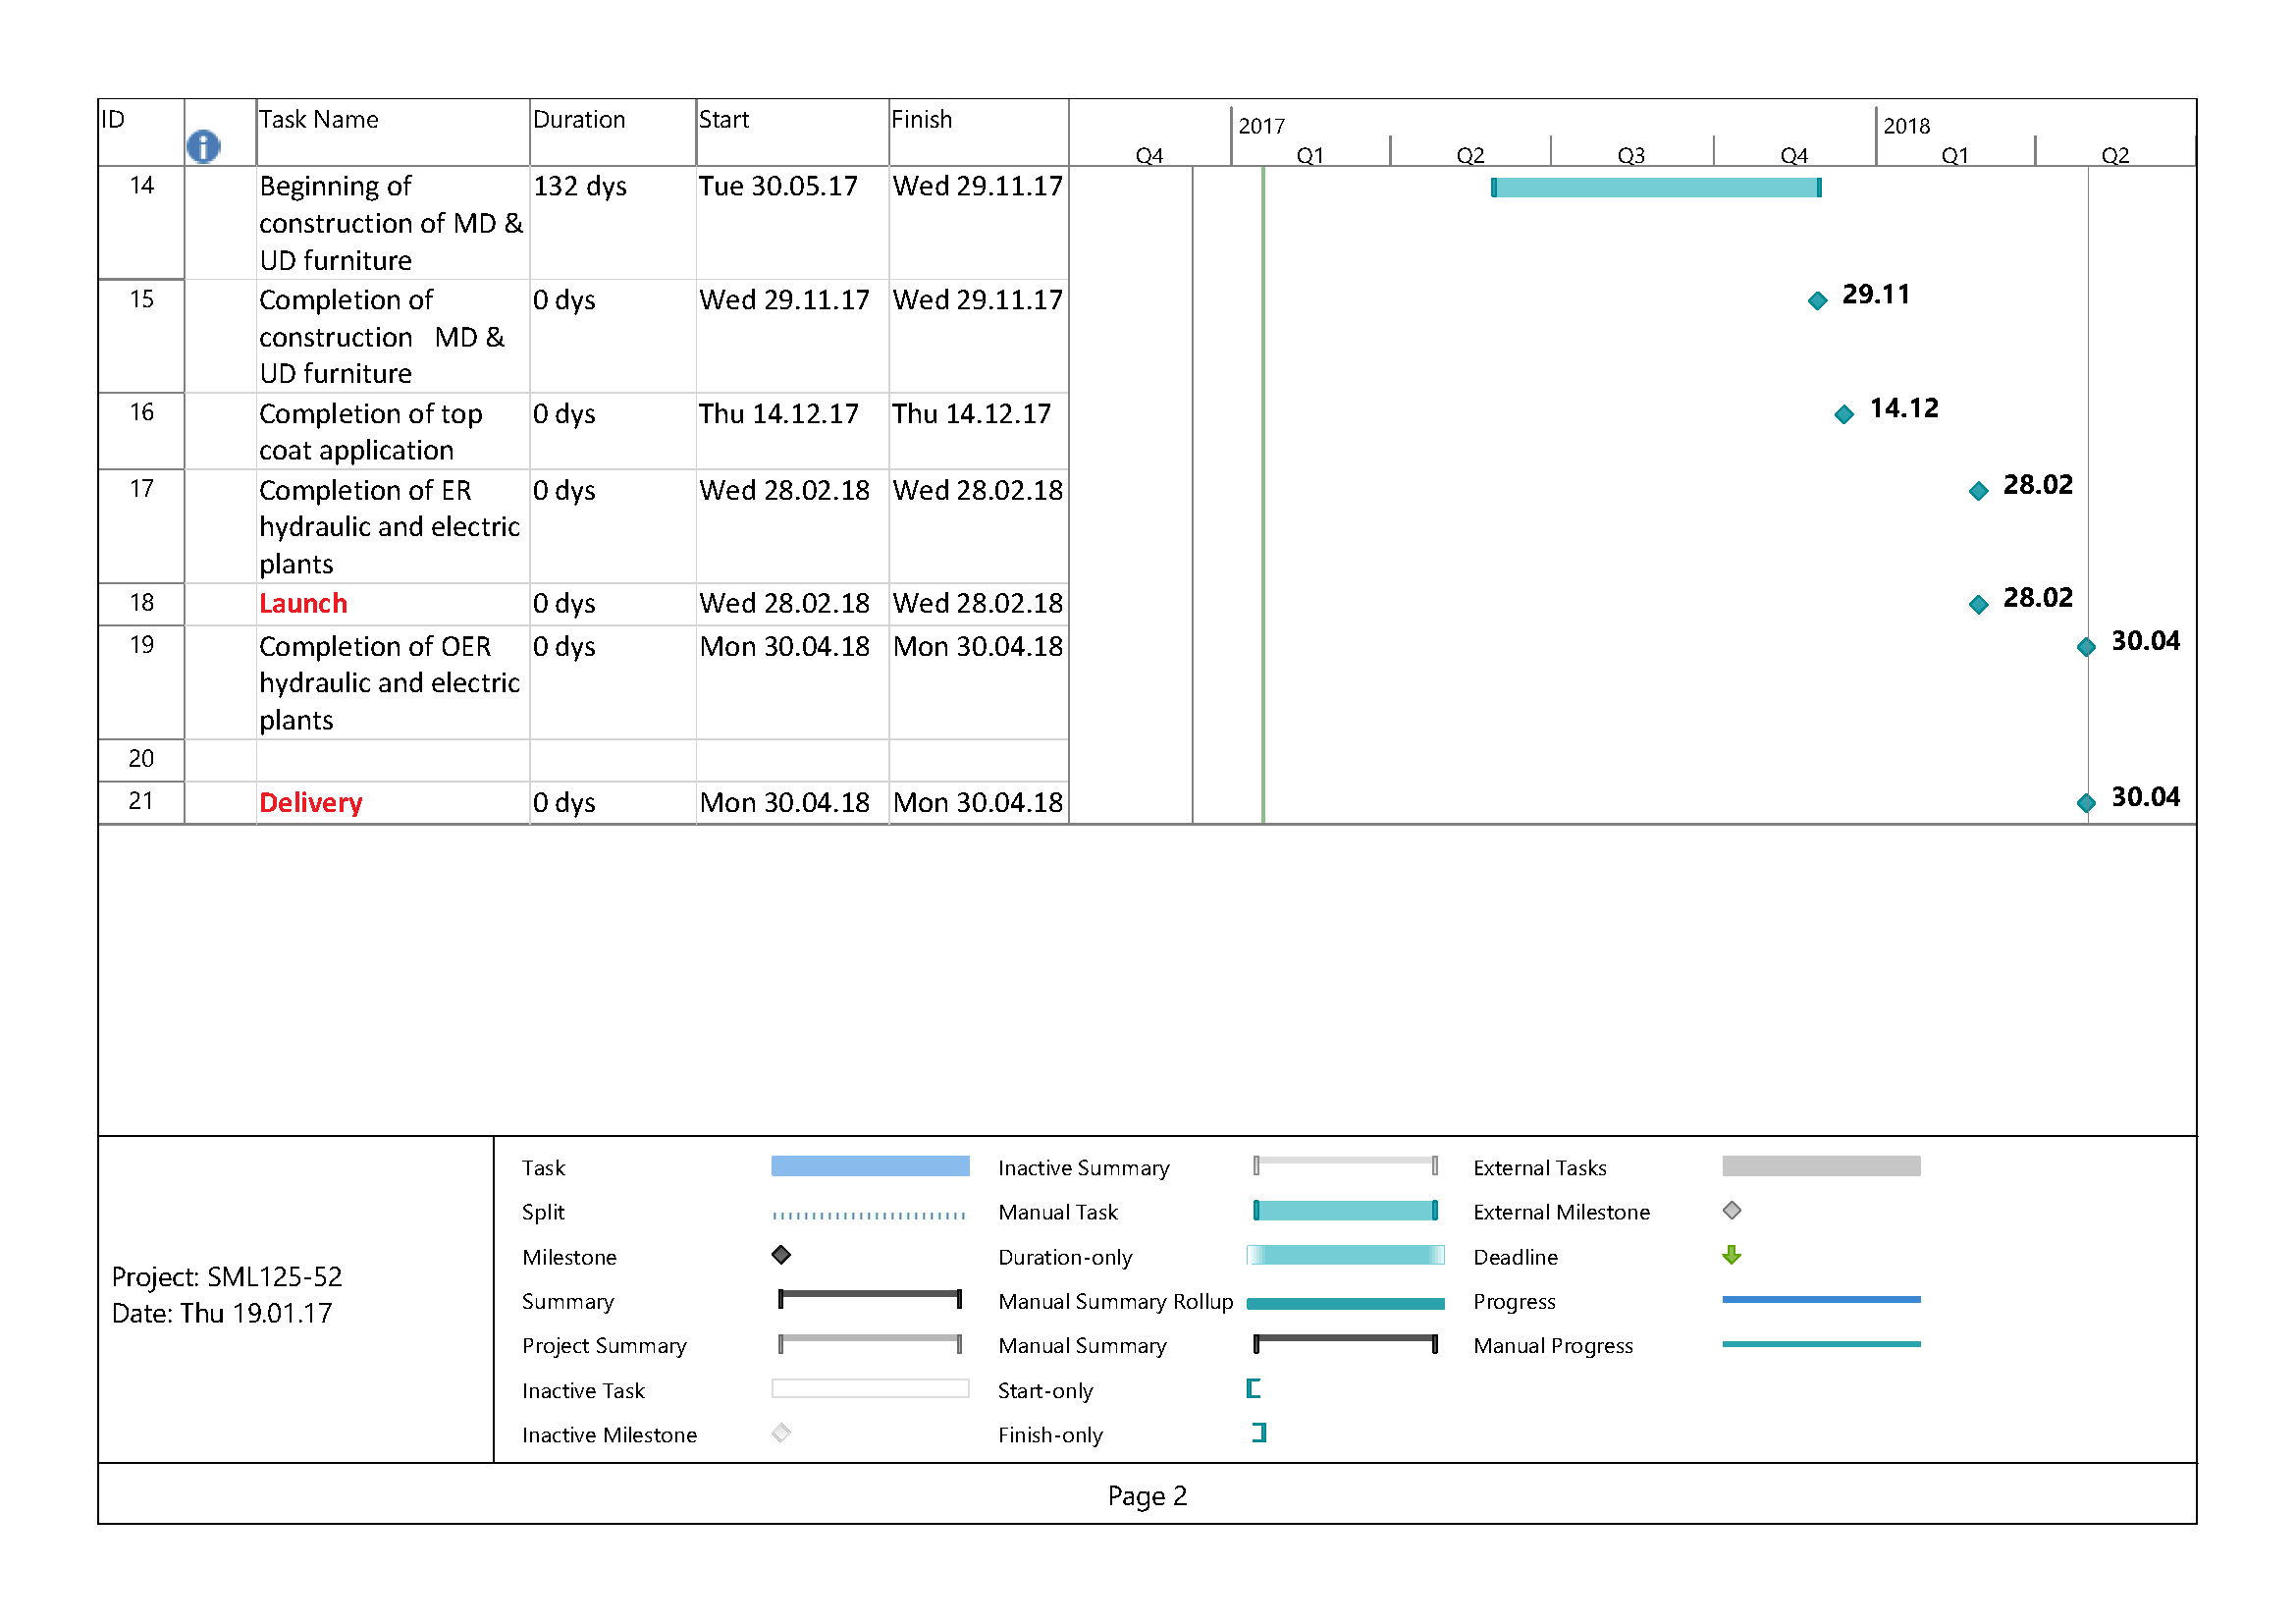Click the Delivery 30.04 milestone diamond
This screenshot has height=1623, width=2296.
pyautogui.click(x=2085, y=803)
